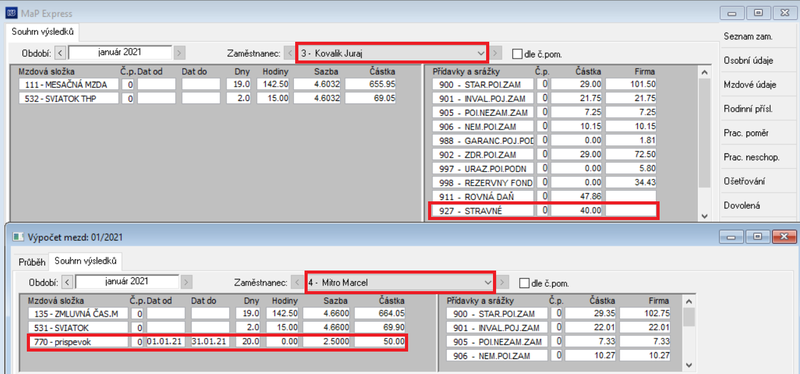Go to next period in Výpočet mezd window

click(186, 282)
